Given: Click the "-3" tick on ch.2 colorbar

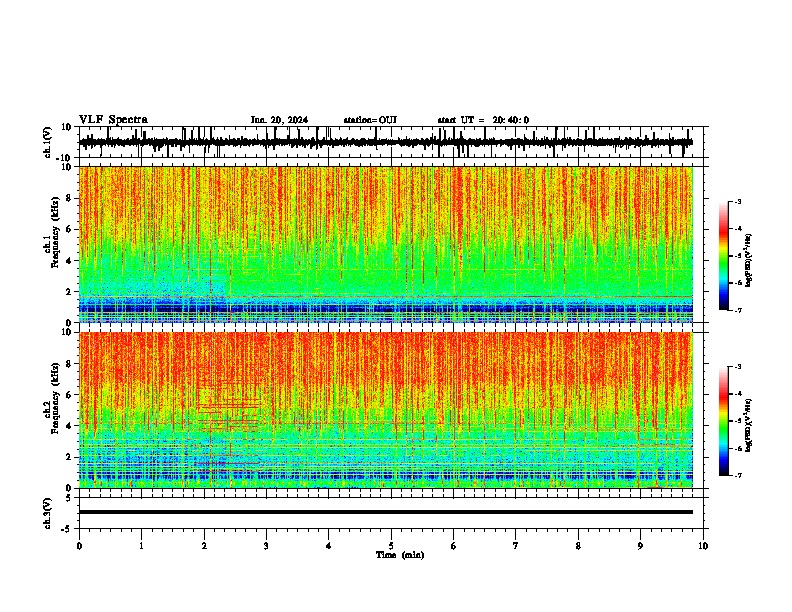Looking at the screenshot, I should click(x=737, y=367).
